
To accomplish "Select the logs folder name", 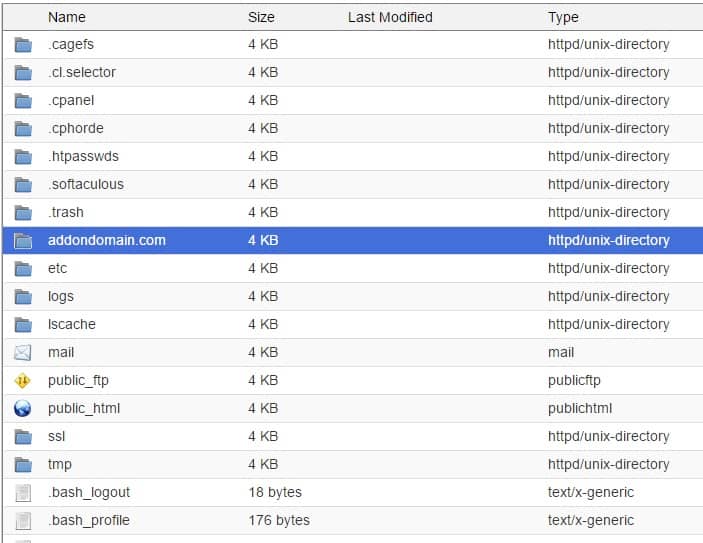I will click(x=61, y=296).
